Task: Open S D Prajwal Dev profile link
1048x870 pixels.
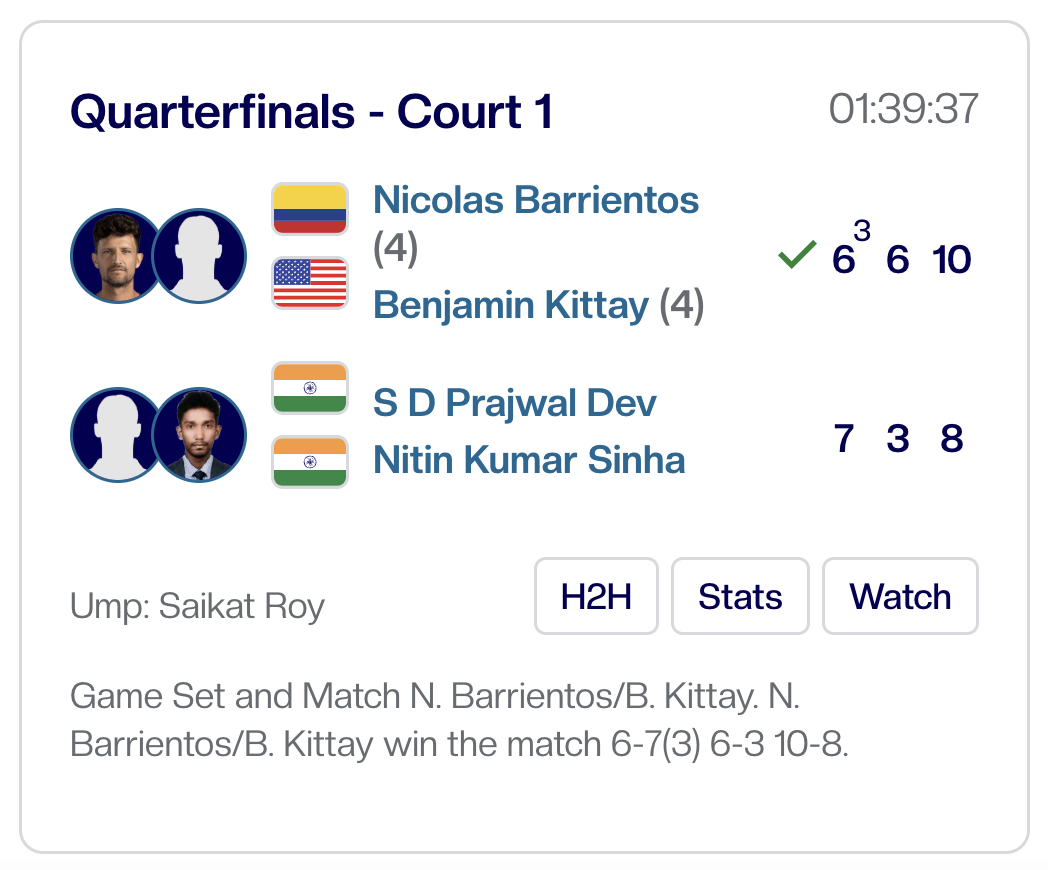Action: [515, 403]
